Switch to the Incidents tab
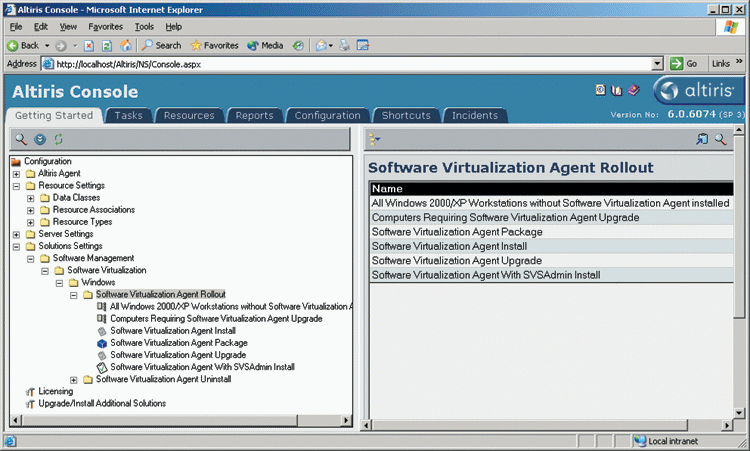Screen dimensions: 750x451 (475, 115)
